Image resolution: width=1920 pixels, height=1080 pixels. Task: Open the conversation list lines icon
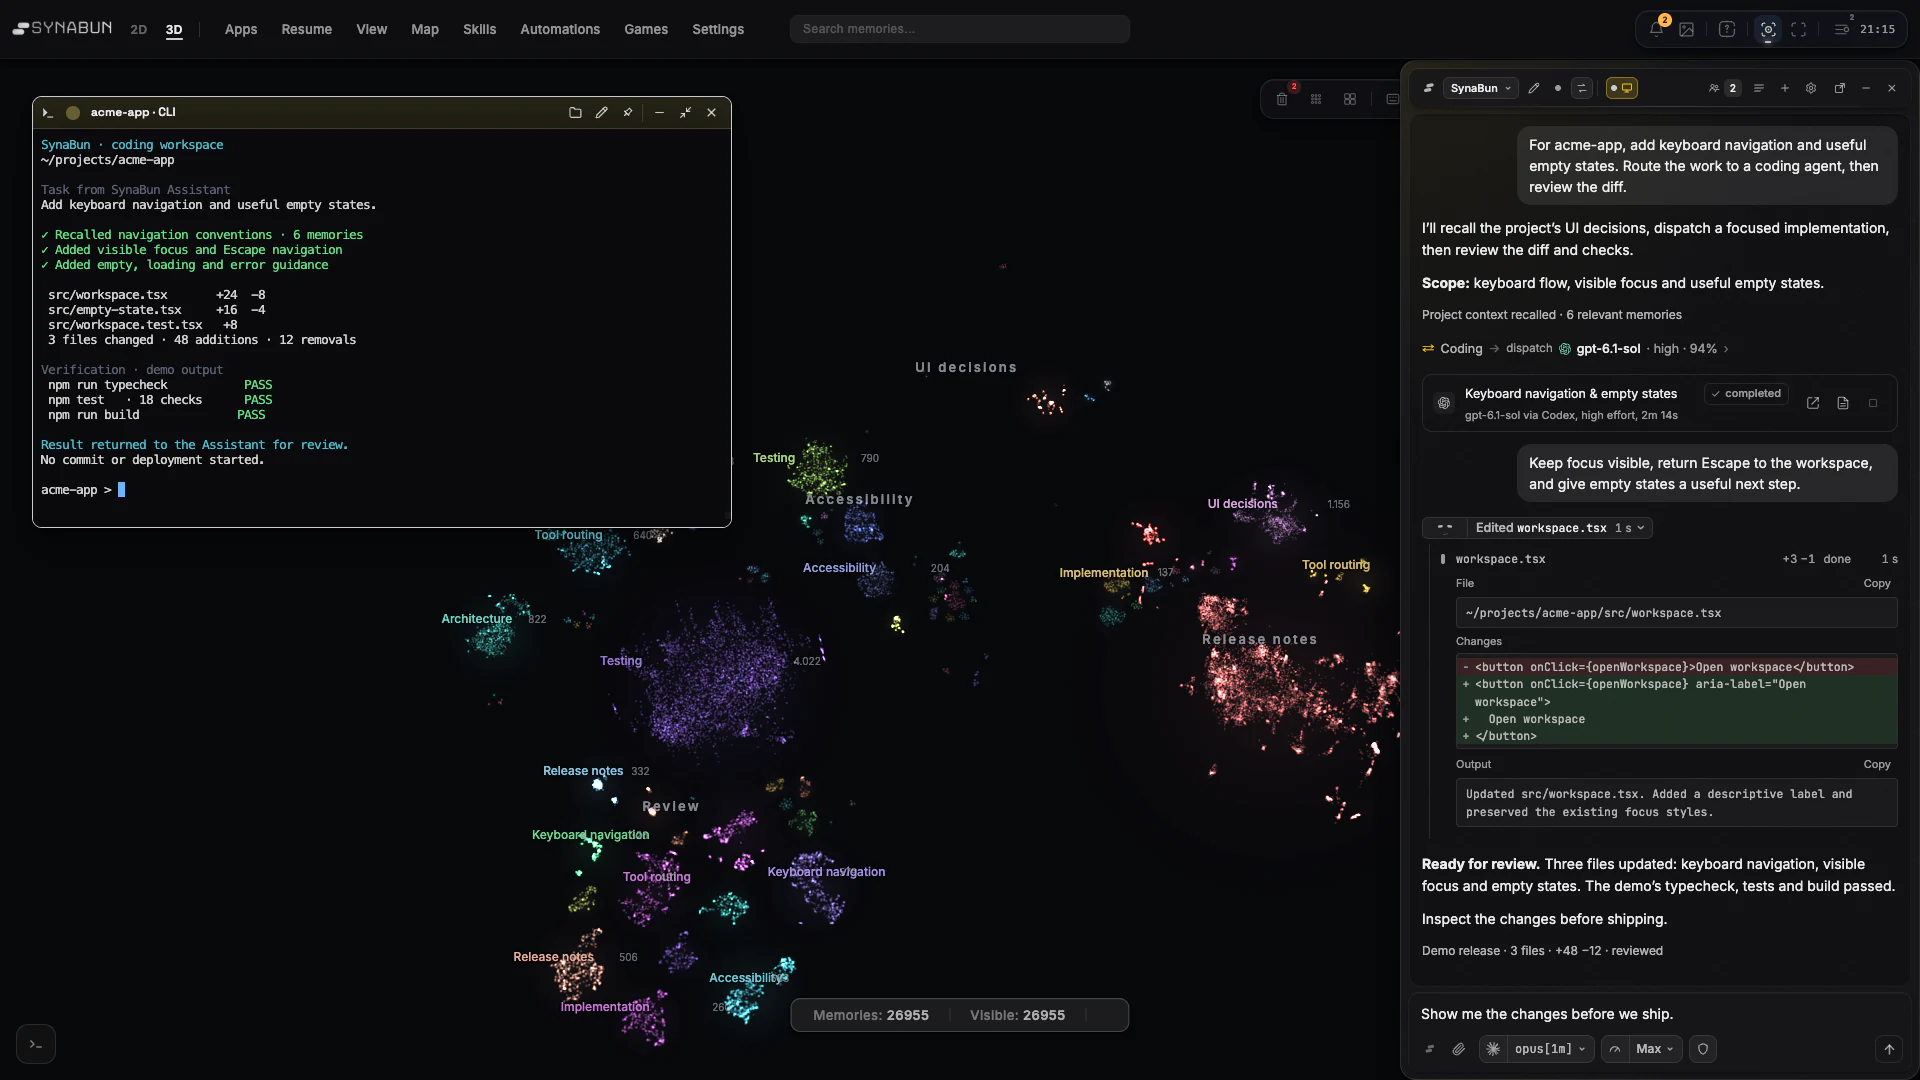[x=1759, y=88]
